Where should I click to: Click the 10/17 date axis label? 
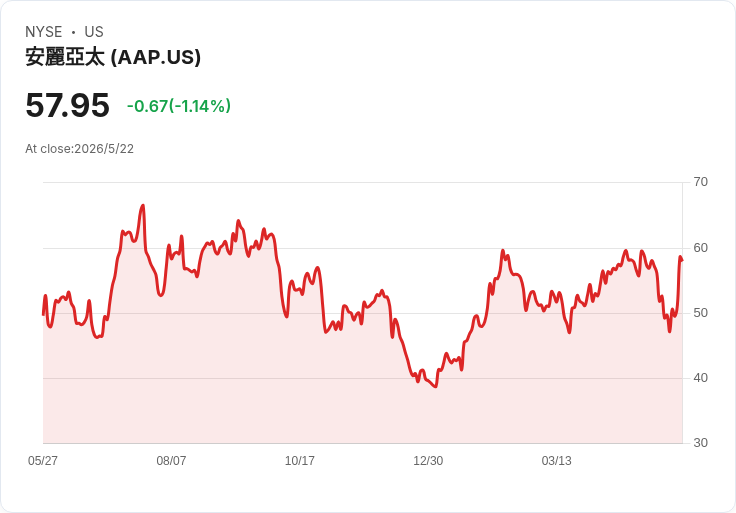tap(299, 461)
